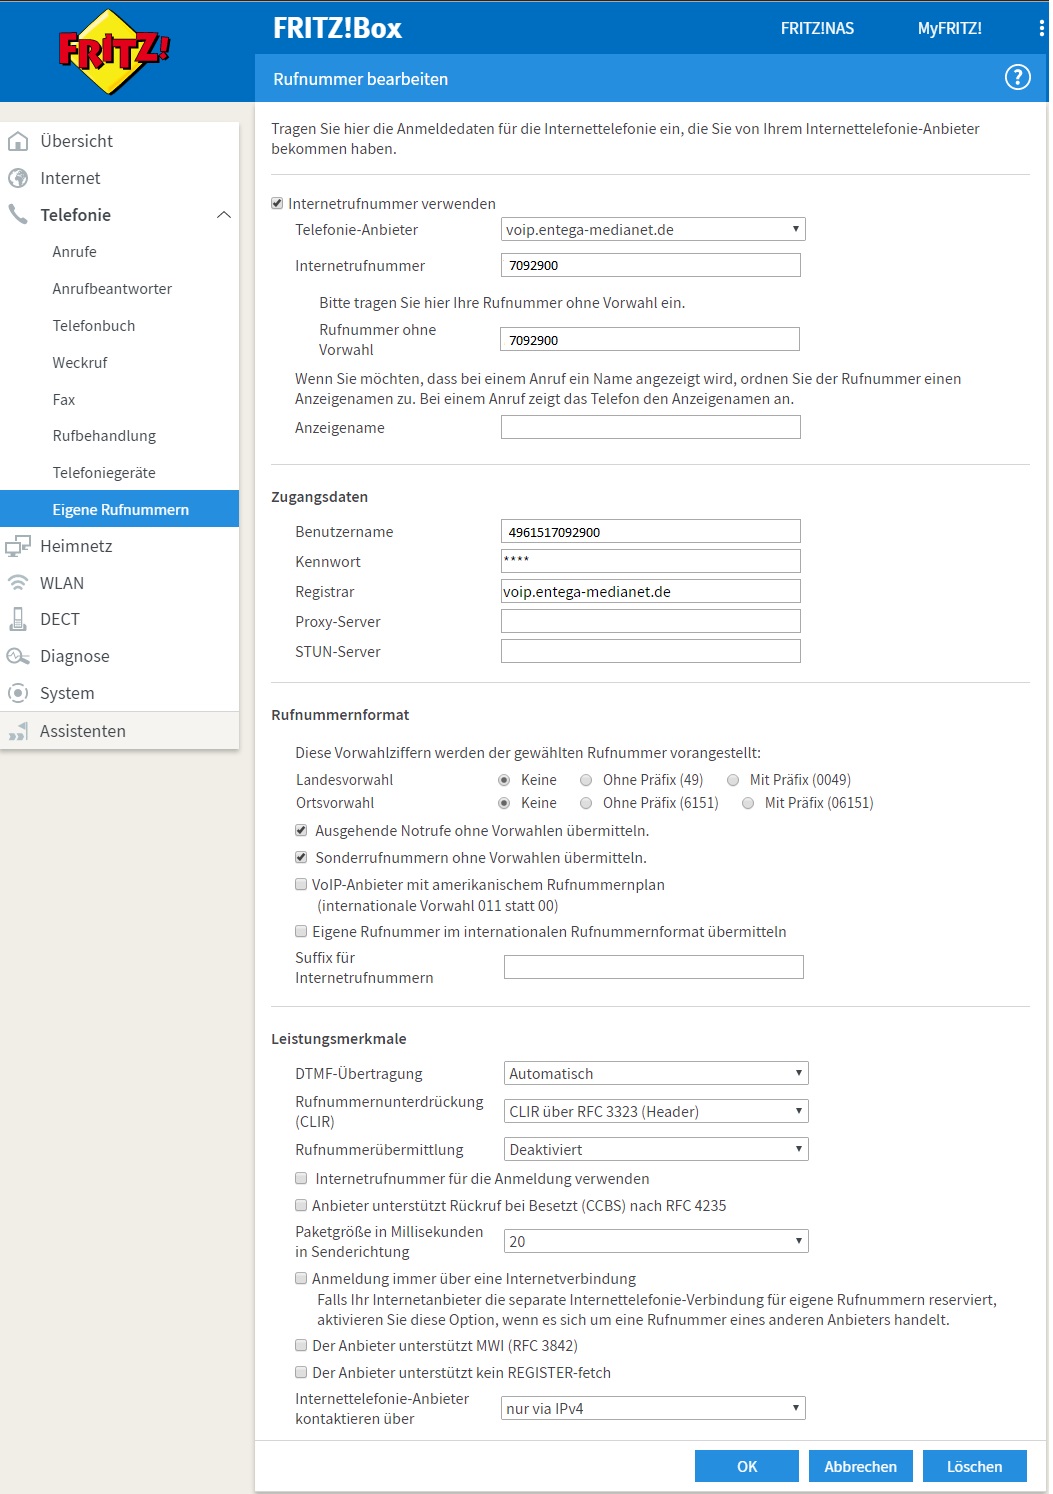This screenshot has height=1494, width=1053.
Task: Open the Paketgröße in Millisekunden dropdown
Action: 656,1241
